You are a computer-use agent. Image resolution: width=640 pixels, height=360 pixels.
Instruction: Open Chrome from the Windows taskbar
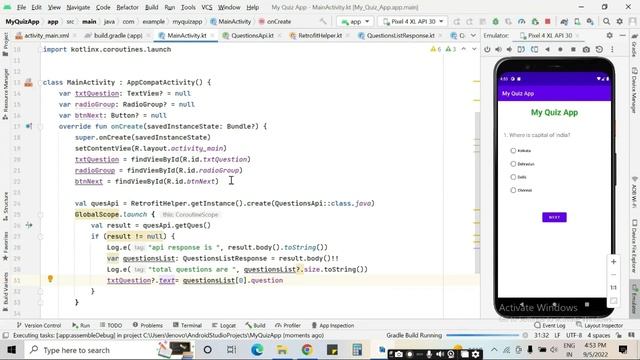pyautogui.click(x=307, y=350)
